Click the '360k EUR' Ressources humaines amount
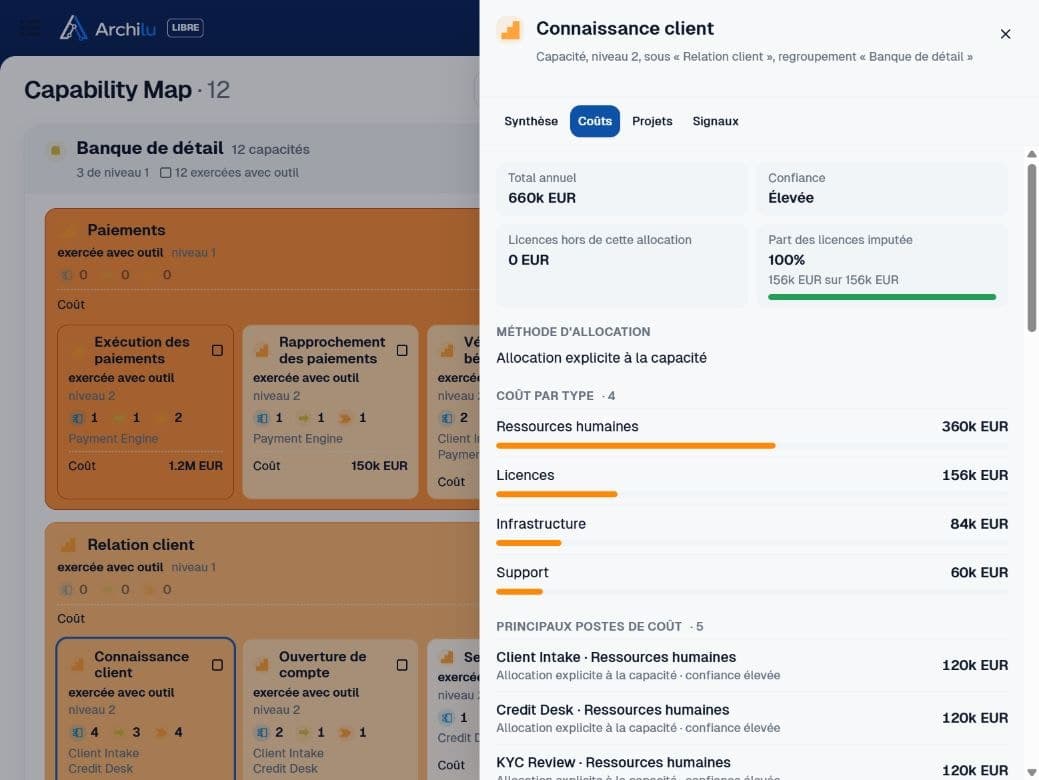The image size is (1039, 780). 975,427
